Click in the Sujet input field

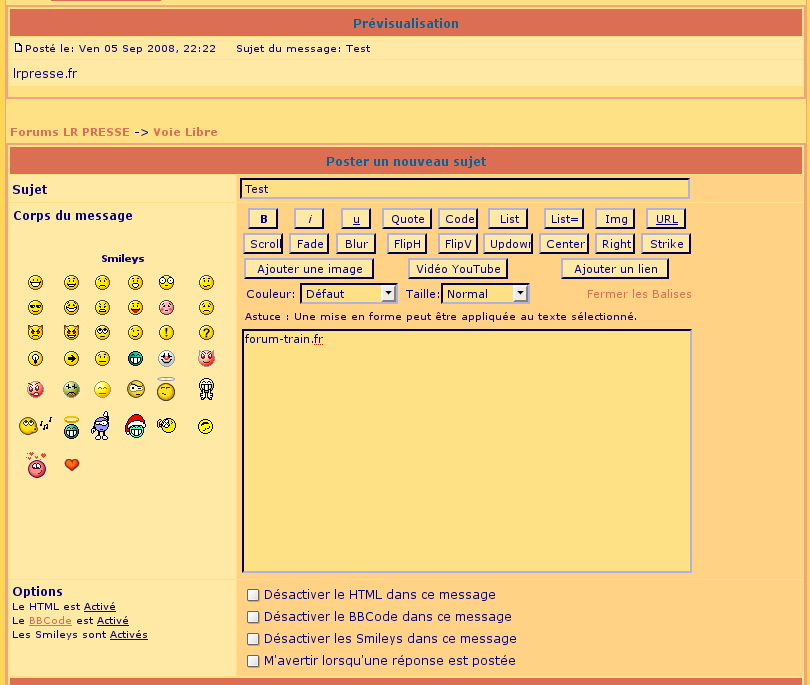(465, 189)
